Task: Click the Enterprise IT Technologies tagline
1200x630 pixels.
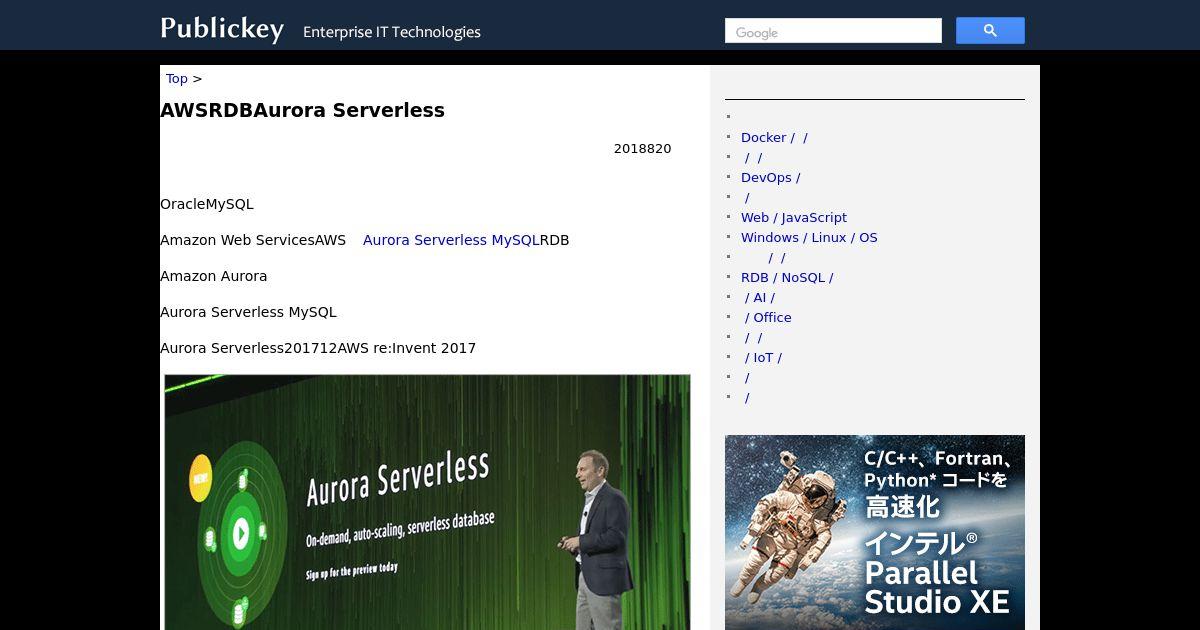Action: tap(392, 32)
